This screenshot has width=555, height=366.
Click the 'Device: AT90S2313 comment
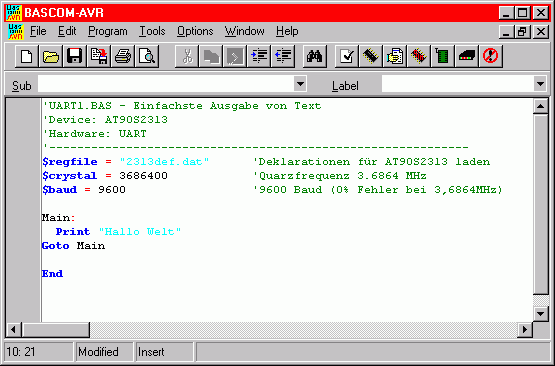(x=105, y=120)
